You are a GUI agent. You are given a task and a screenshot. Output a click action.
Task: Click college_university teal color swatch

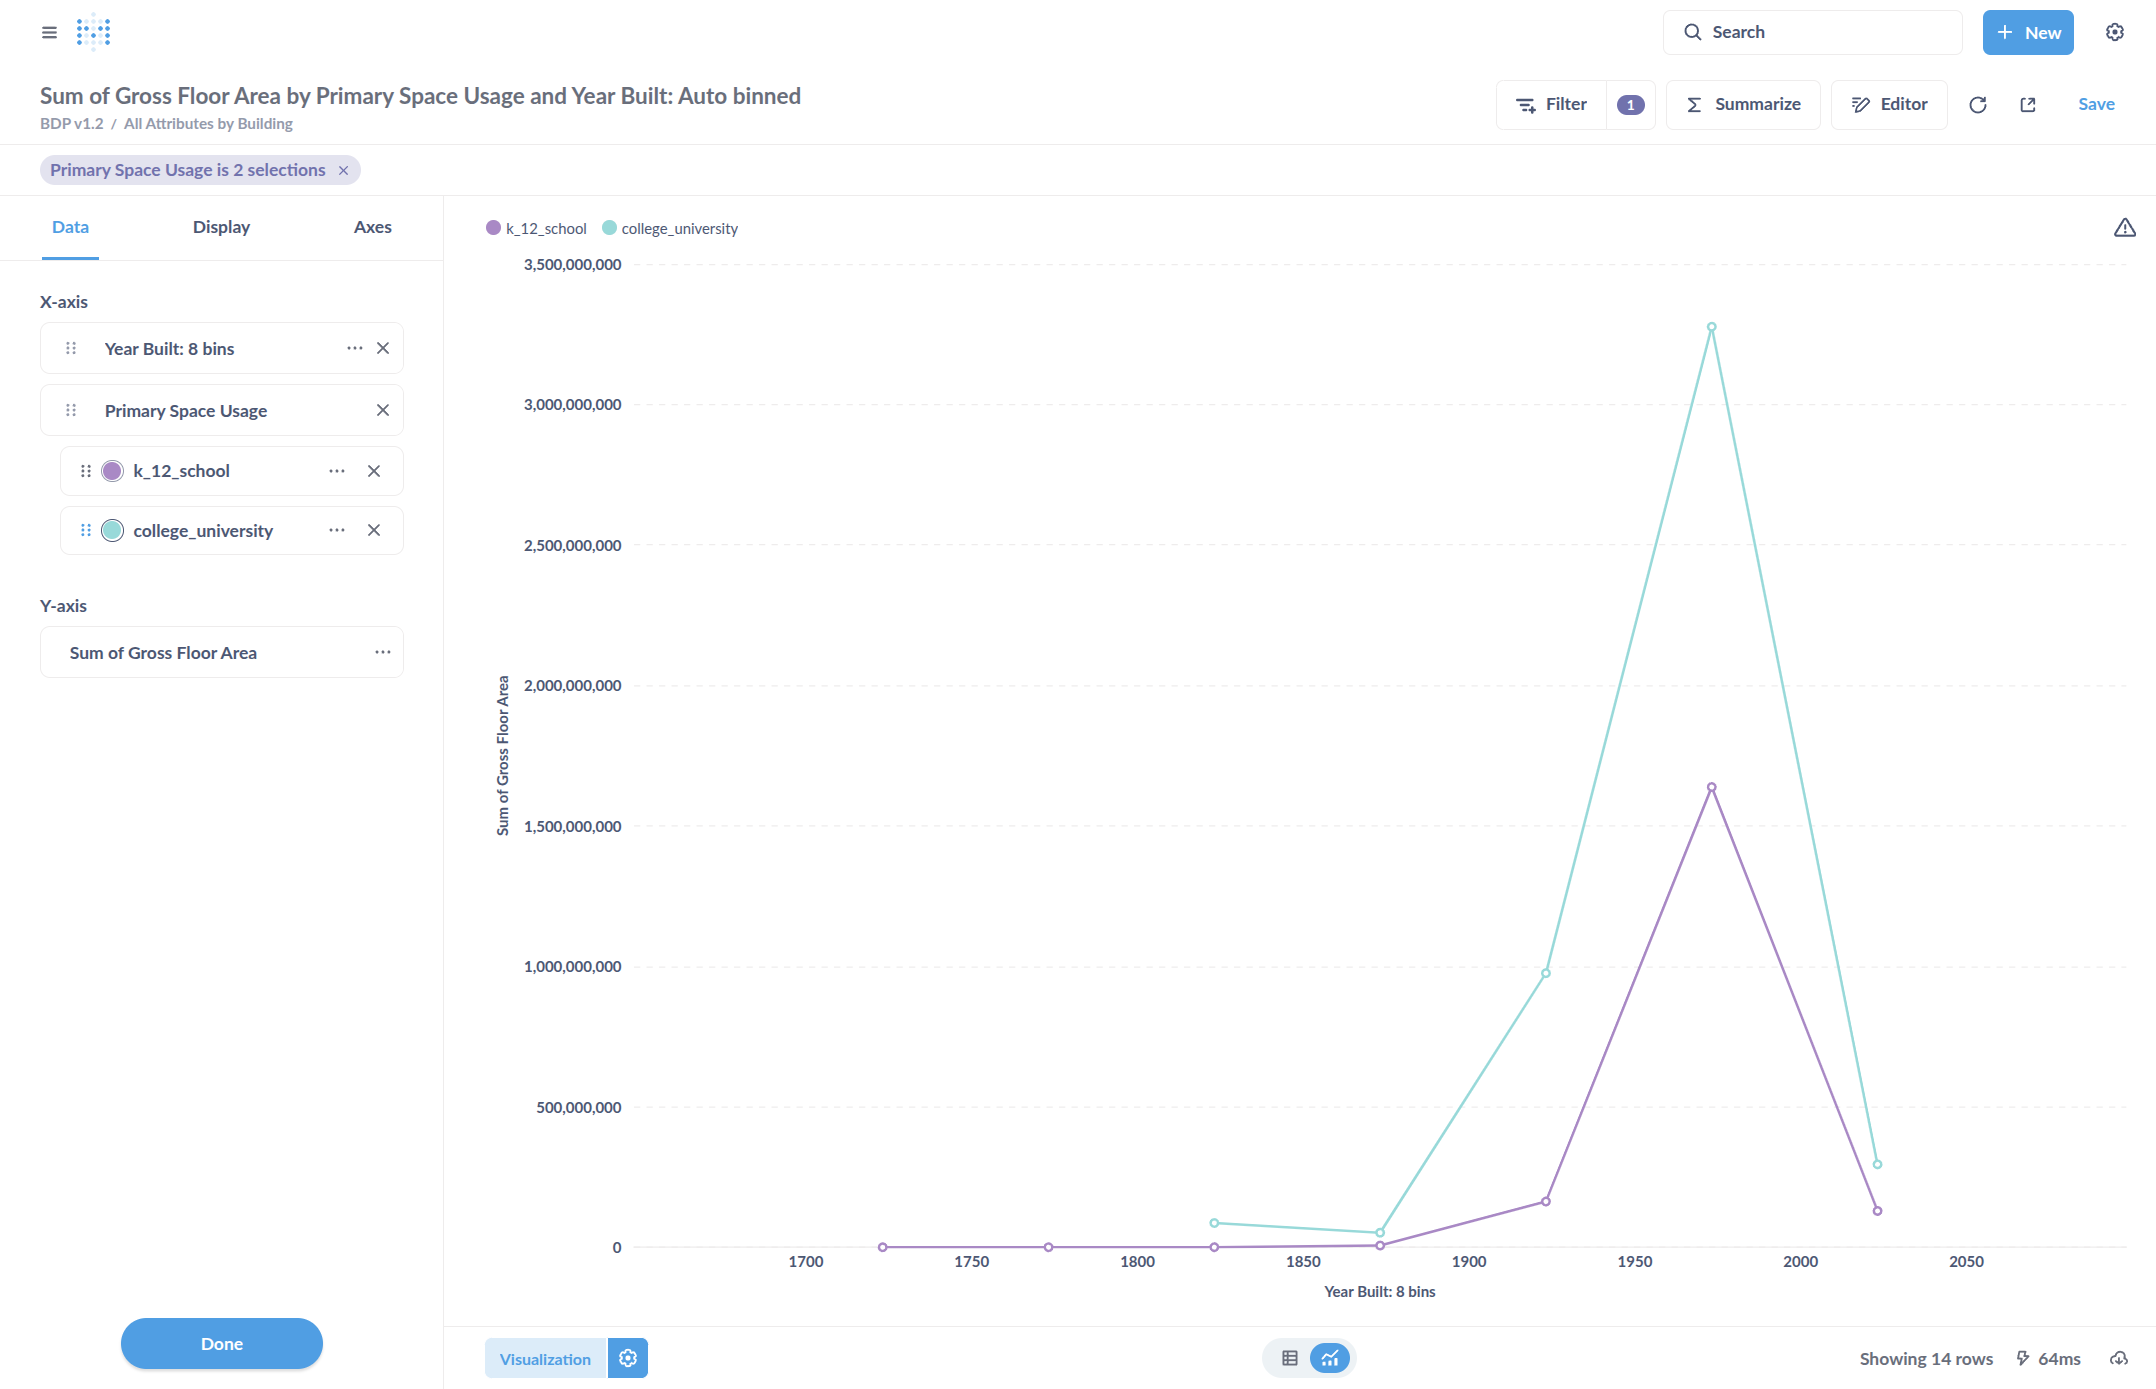pyautogui.click(x=113, y=531)
